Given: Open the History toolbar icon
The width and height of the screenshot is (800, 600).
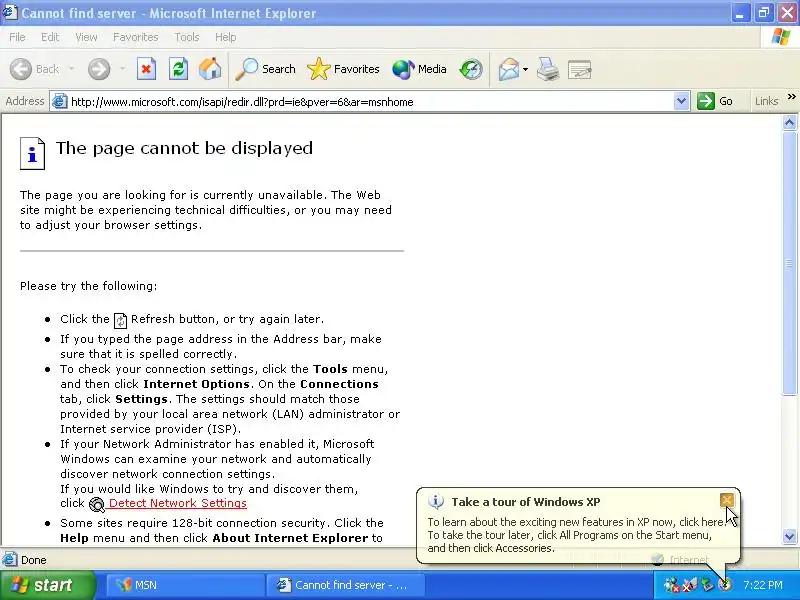Looking at the screenshot, I should pyautogui.click(x=470, y=69).
